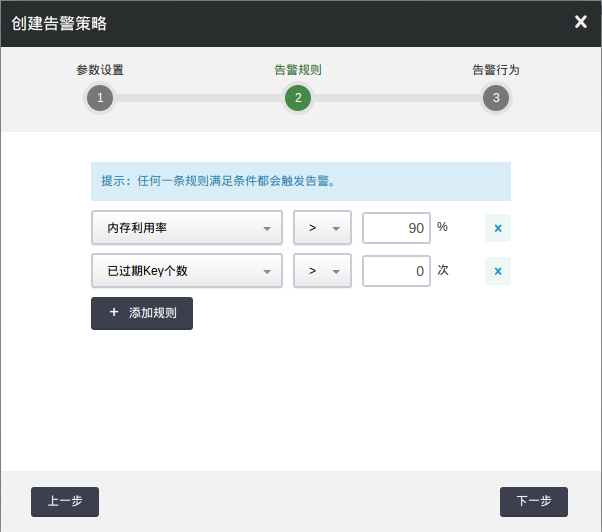Click the step 1 circle icon
The height and width of the screenshot is (532, 602).
[99, 98]
